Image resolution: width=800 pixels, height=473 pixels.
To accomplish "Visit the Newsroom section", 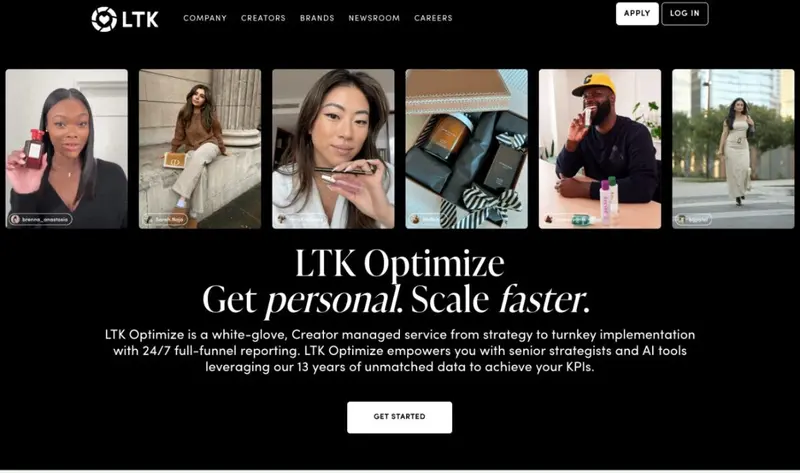I will pyautogui.click(x=374, y=18).
